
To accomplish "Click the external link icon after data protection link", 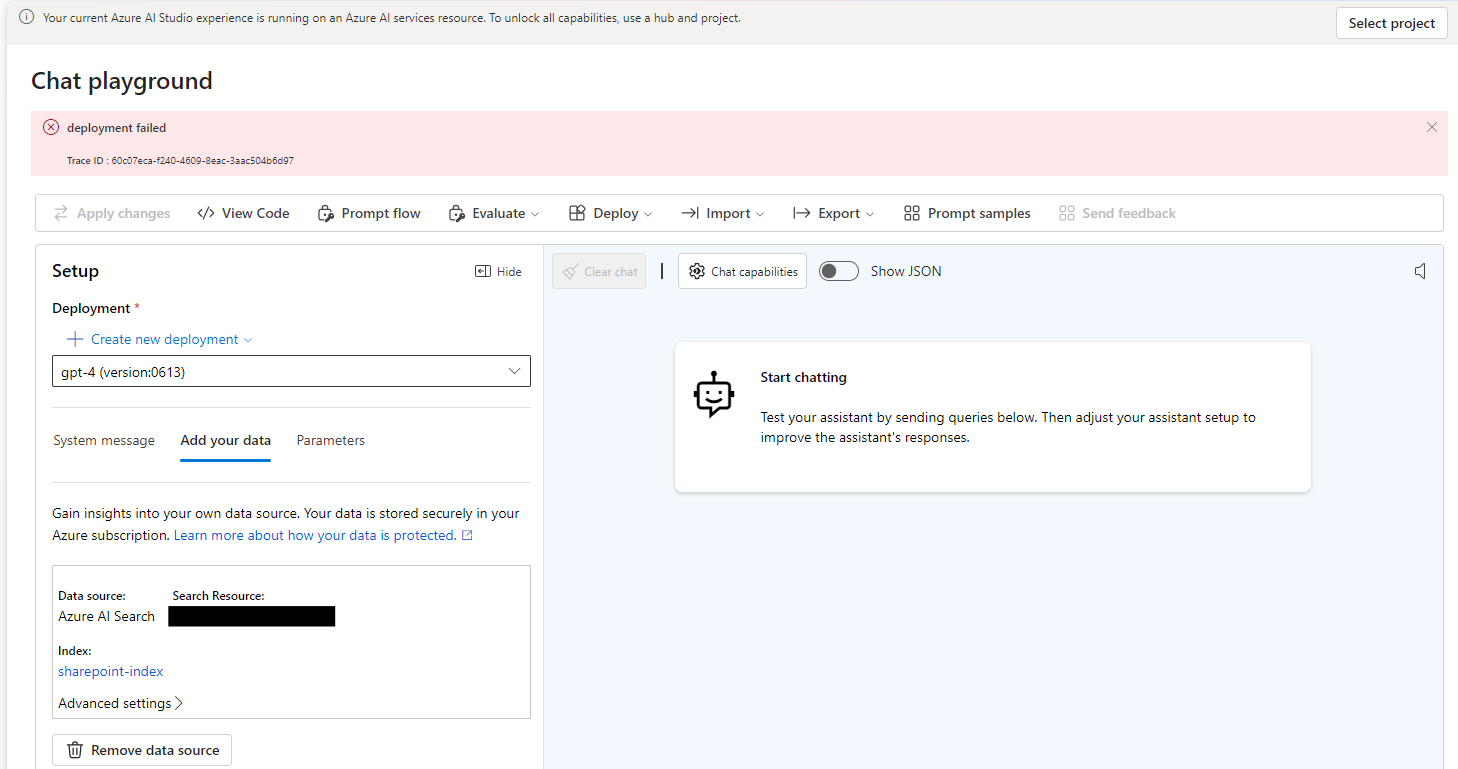I will [x=467, y=535].
